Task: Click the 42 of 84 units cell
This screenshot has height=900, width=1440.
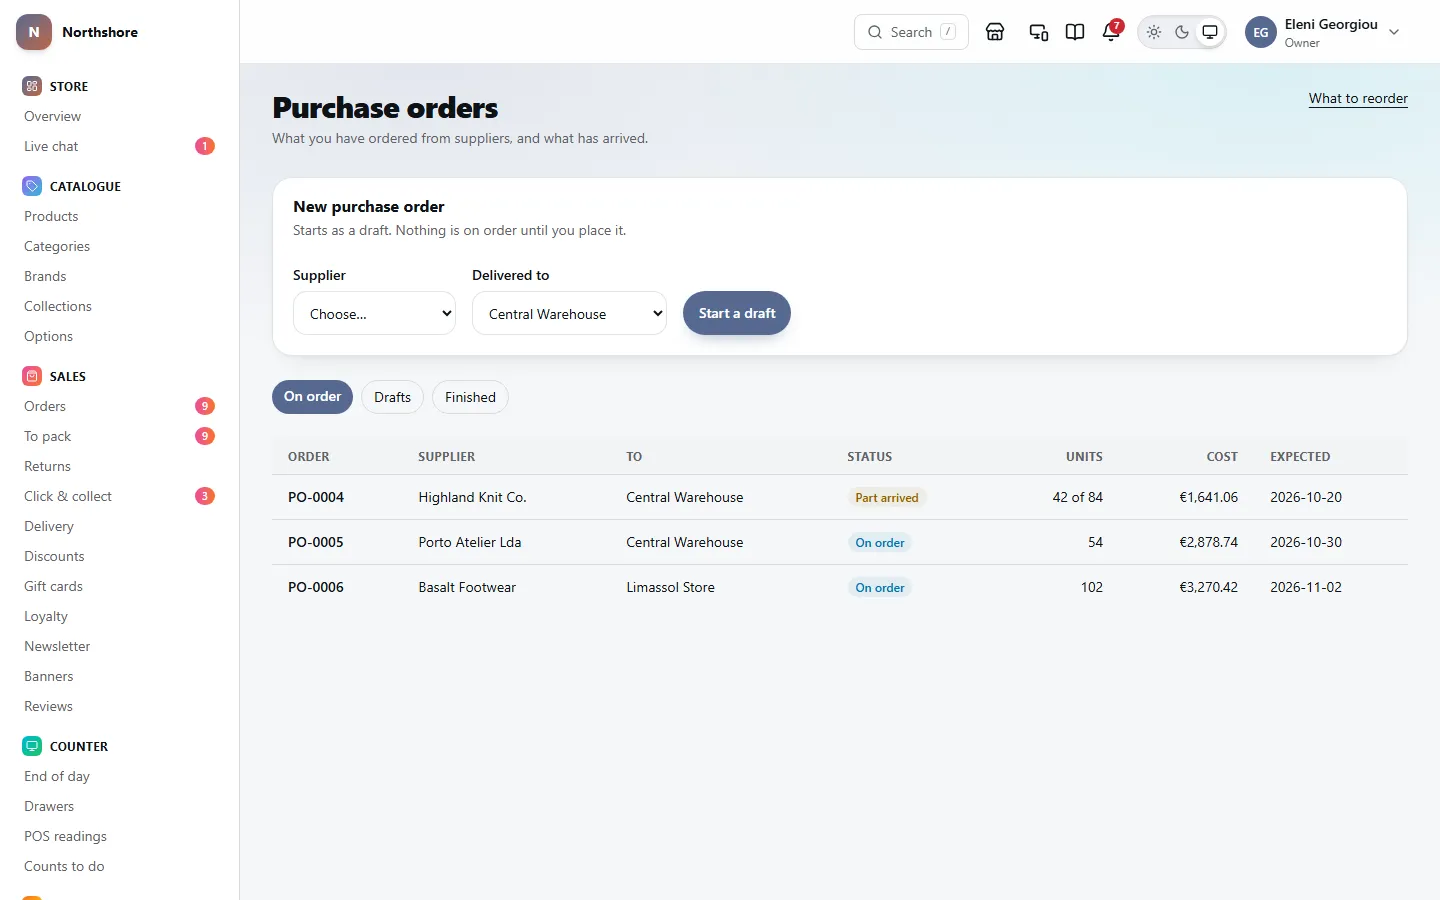Action: [1077, 497]
